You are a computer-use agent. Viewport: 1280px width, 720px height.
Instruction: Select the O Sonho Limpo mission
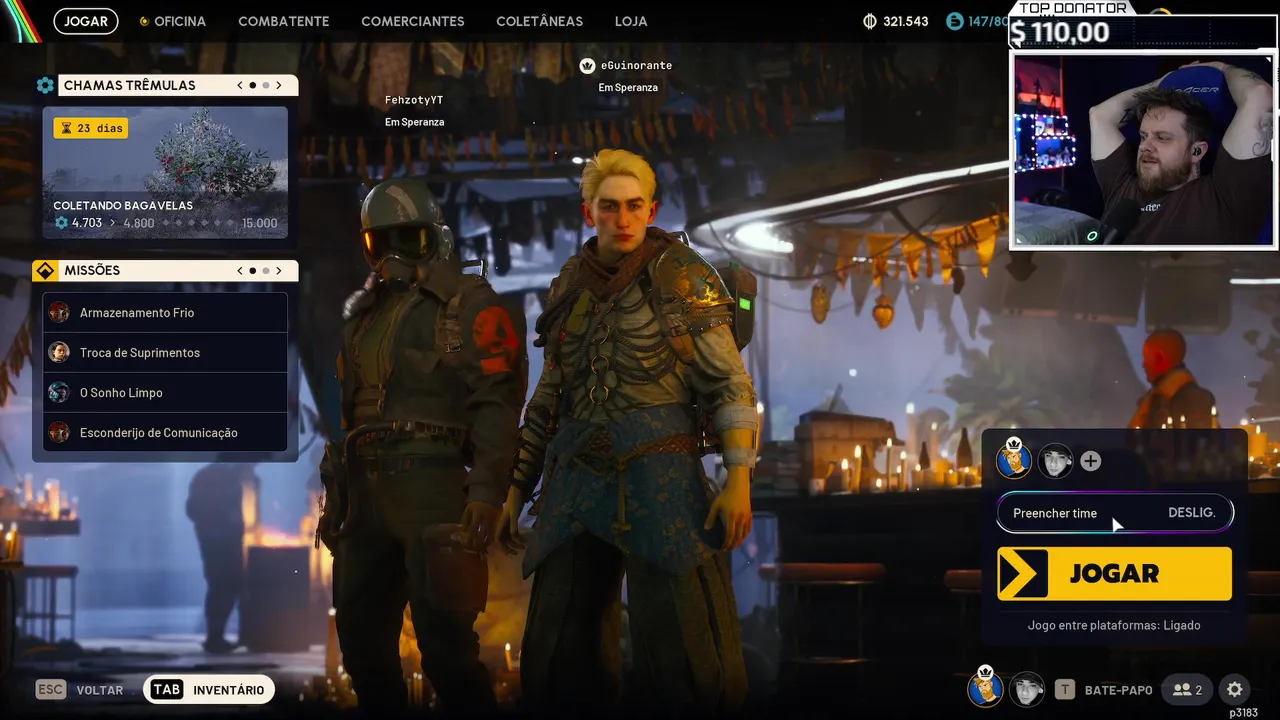click(x=165, y=392)
